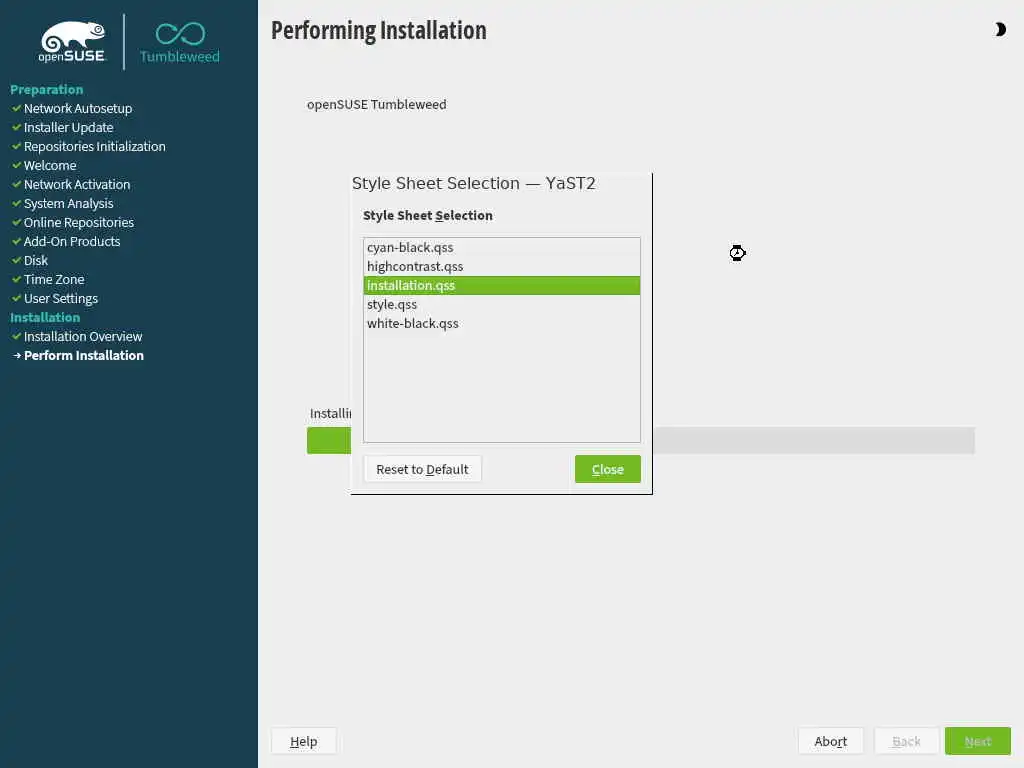1024x768 pixels.
Task: Select highcontrast.qss style sheet
Action: (x=502, y=266)
